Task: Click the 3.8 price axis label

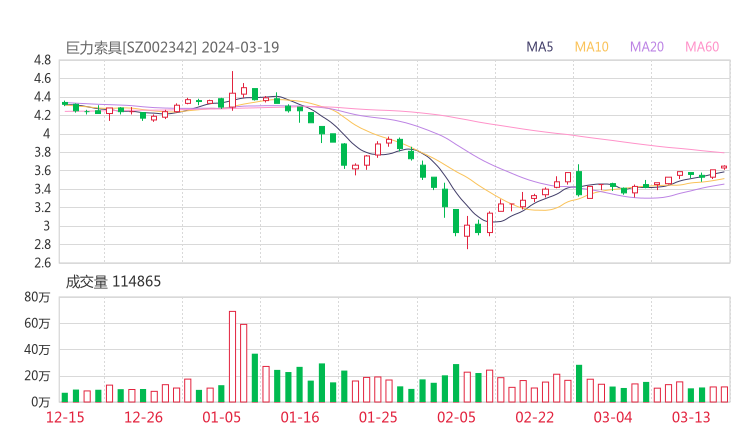Action: point(42,152)
